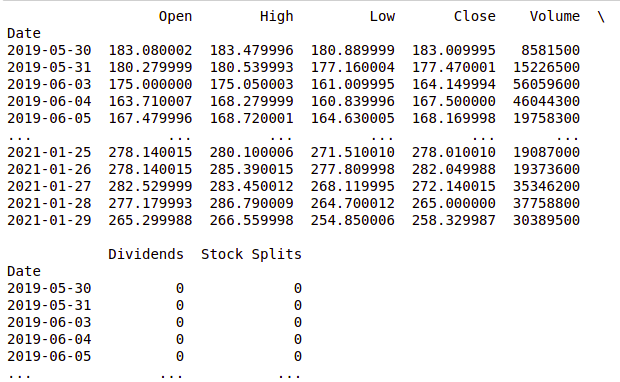Click Volume value 35346200
This screenshot has width=620, height=382.
(x=546, y=186)
